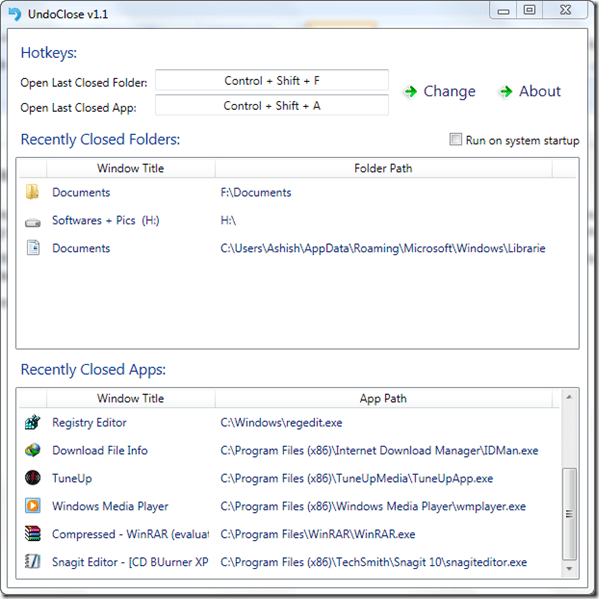Select the WinRAR.exe path

click(x=317, y=534)
